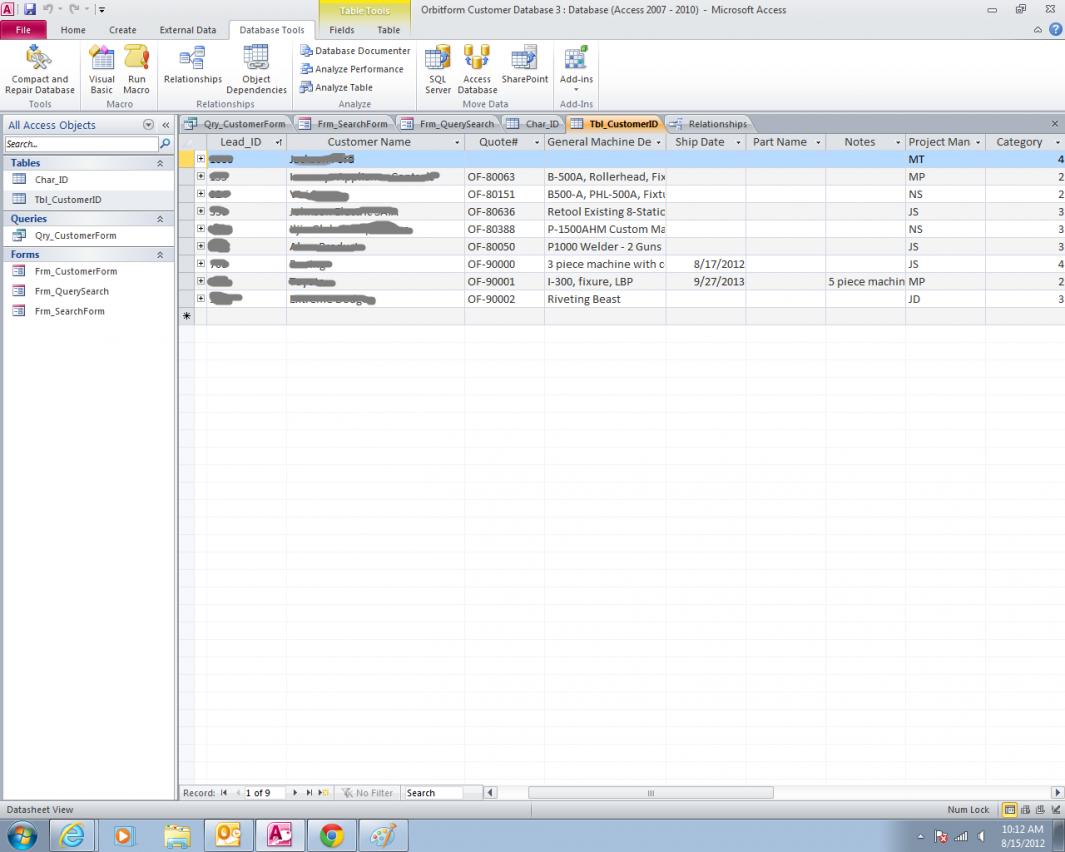Screen dimensions: 1065x852
Task: Run Compact and Repair Database
Action: (x=39, y=69)
